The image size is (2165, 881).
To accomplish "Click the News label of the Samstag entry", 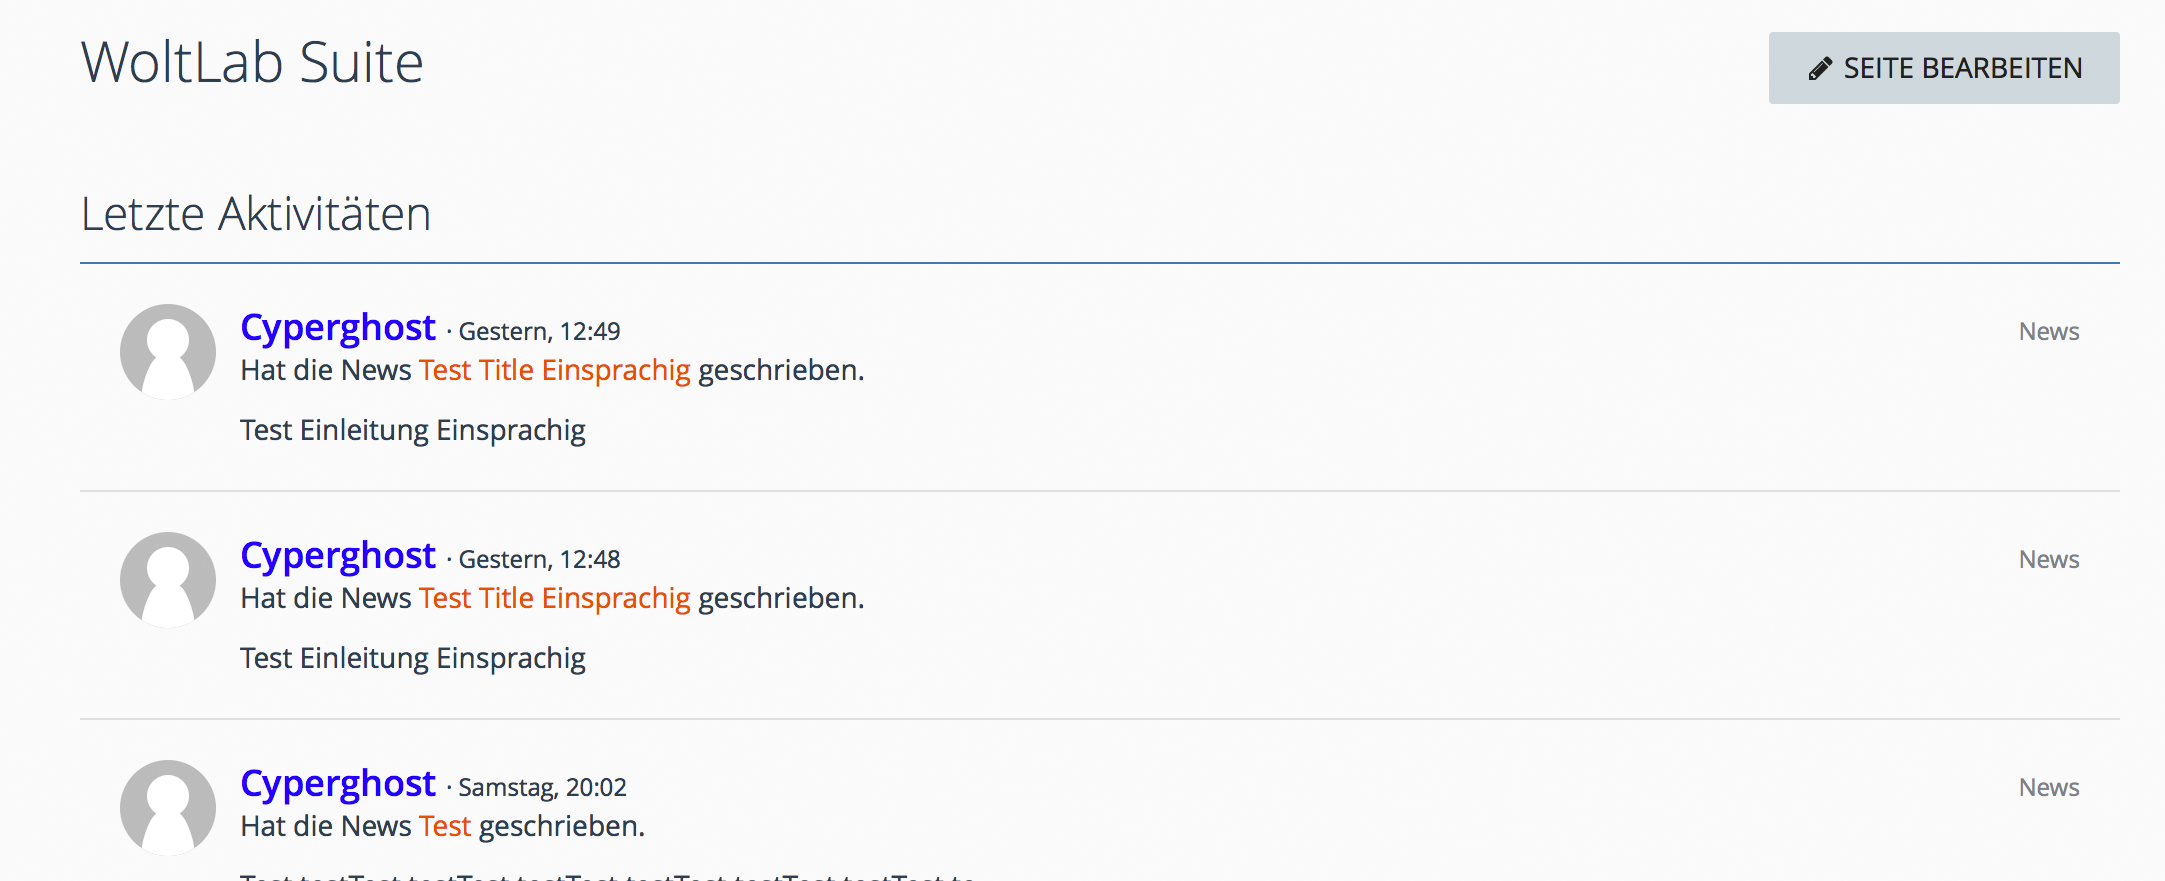I will [x=2048, y=788].
